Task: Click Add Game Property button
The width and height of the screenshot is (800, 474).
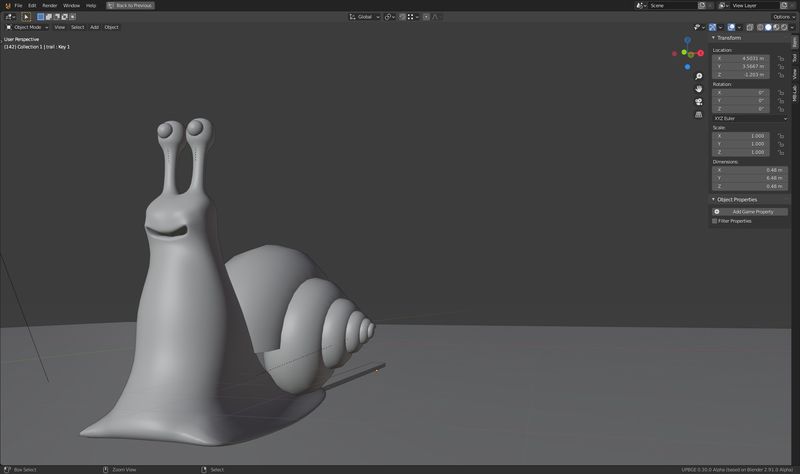Action: pyautogui.click(x=749, y=212)
